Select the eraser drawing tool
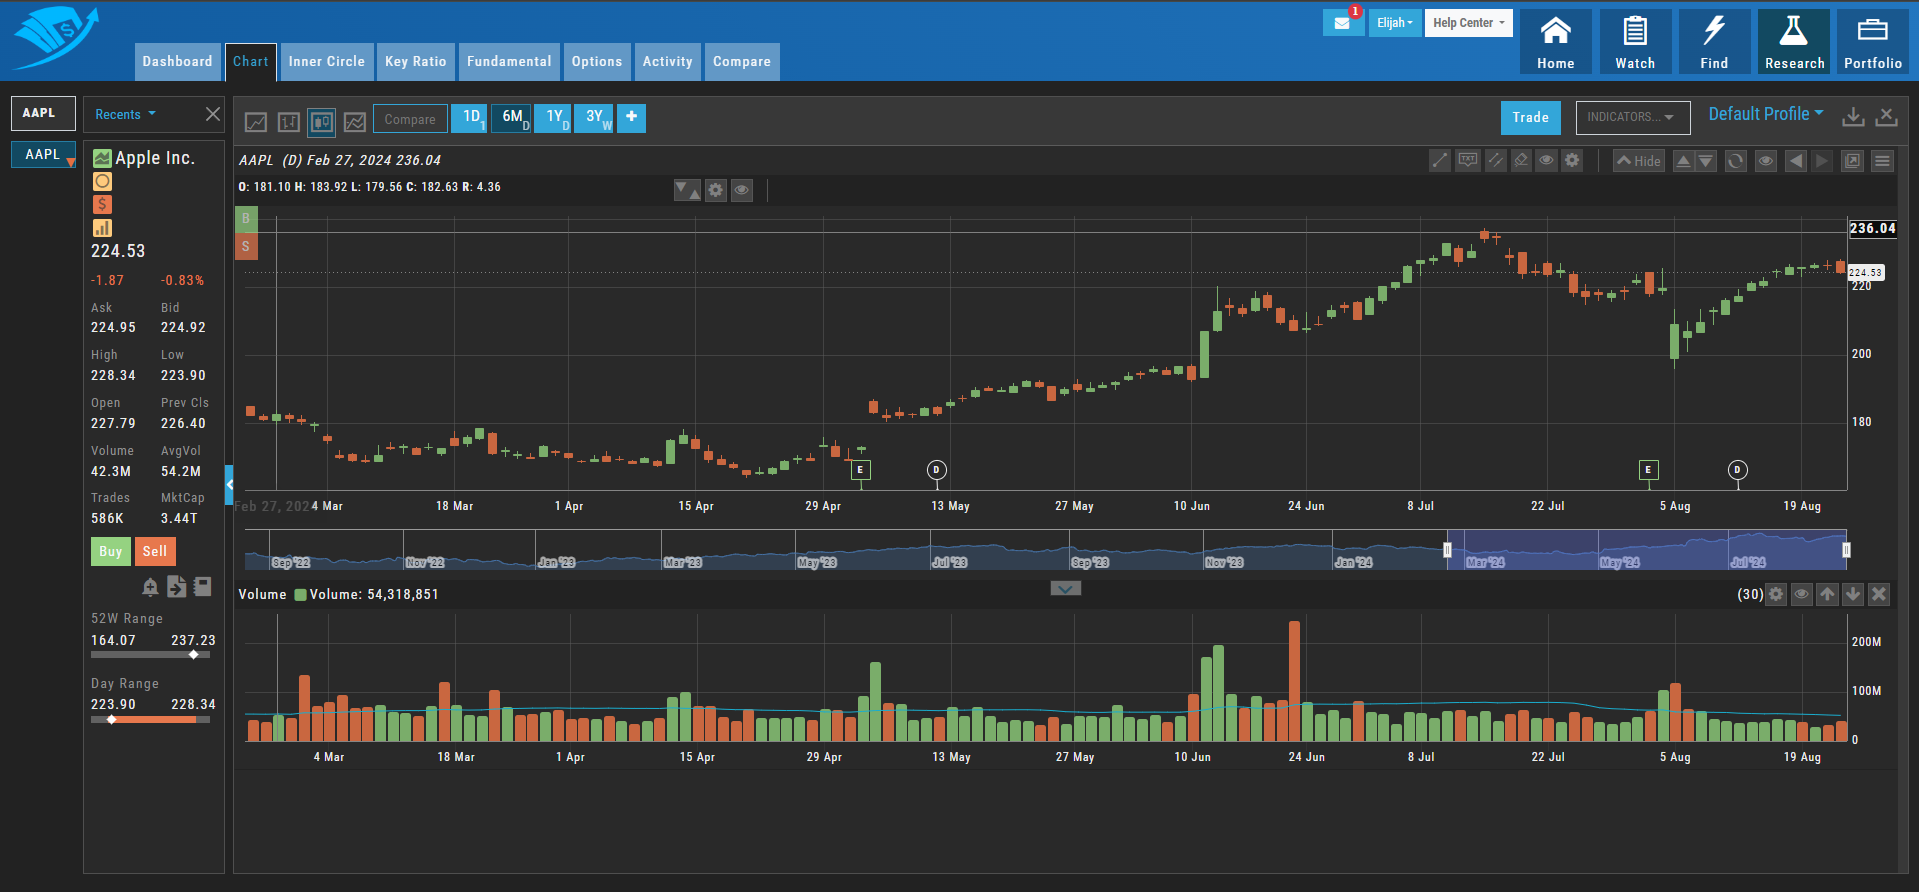This screenshot has height=892, width=1919. (x=1521, y=161)
